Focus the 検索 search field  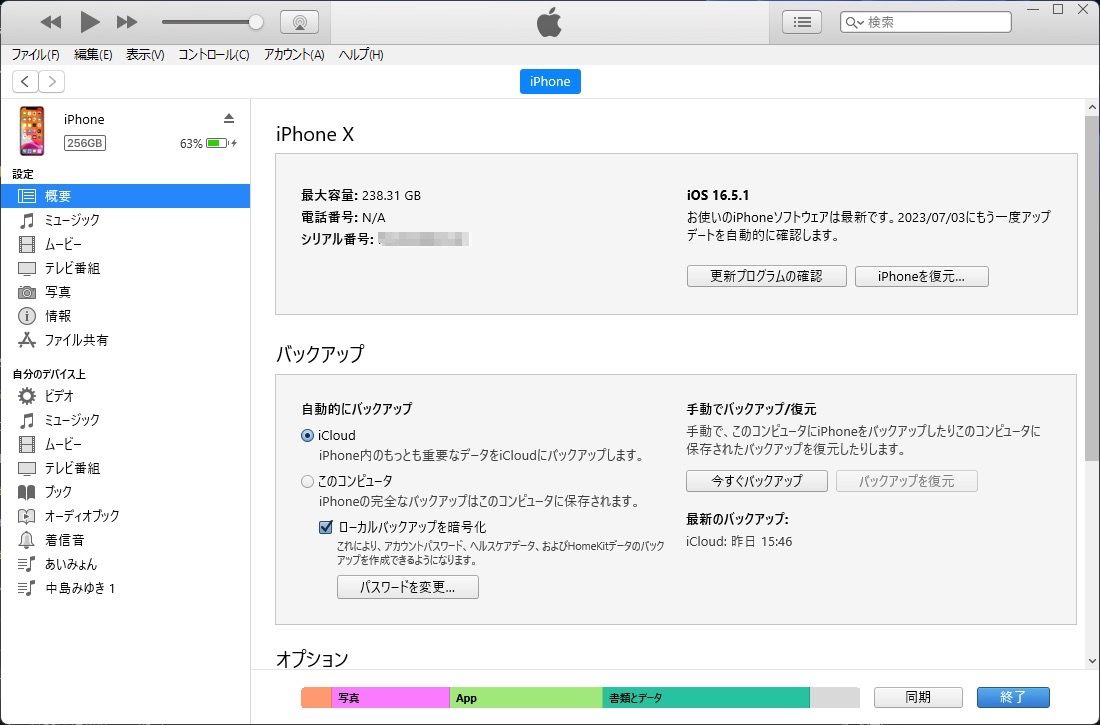926,22
